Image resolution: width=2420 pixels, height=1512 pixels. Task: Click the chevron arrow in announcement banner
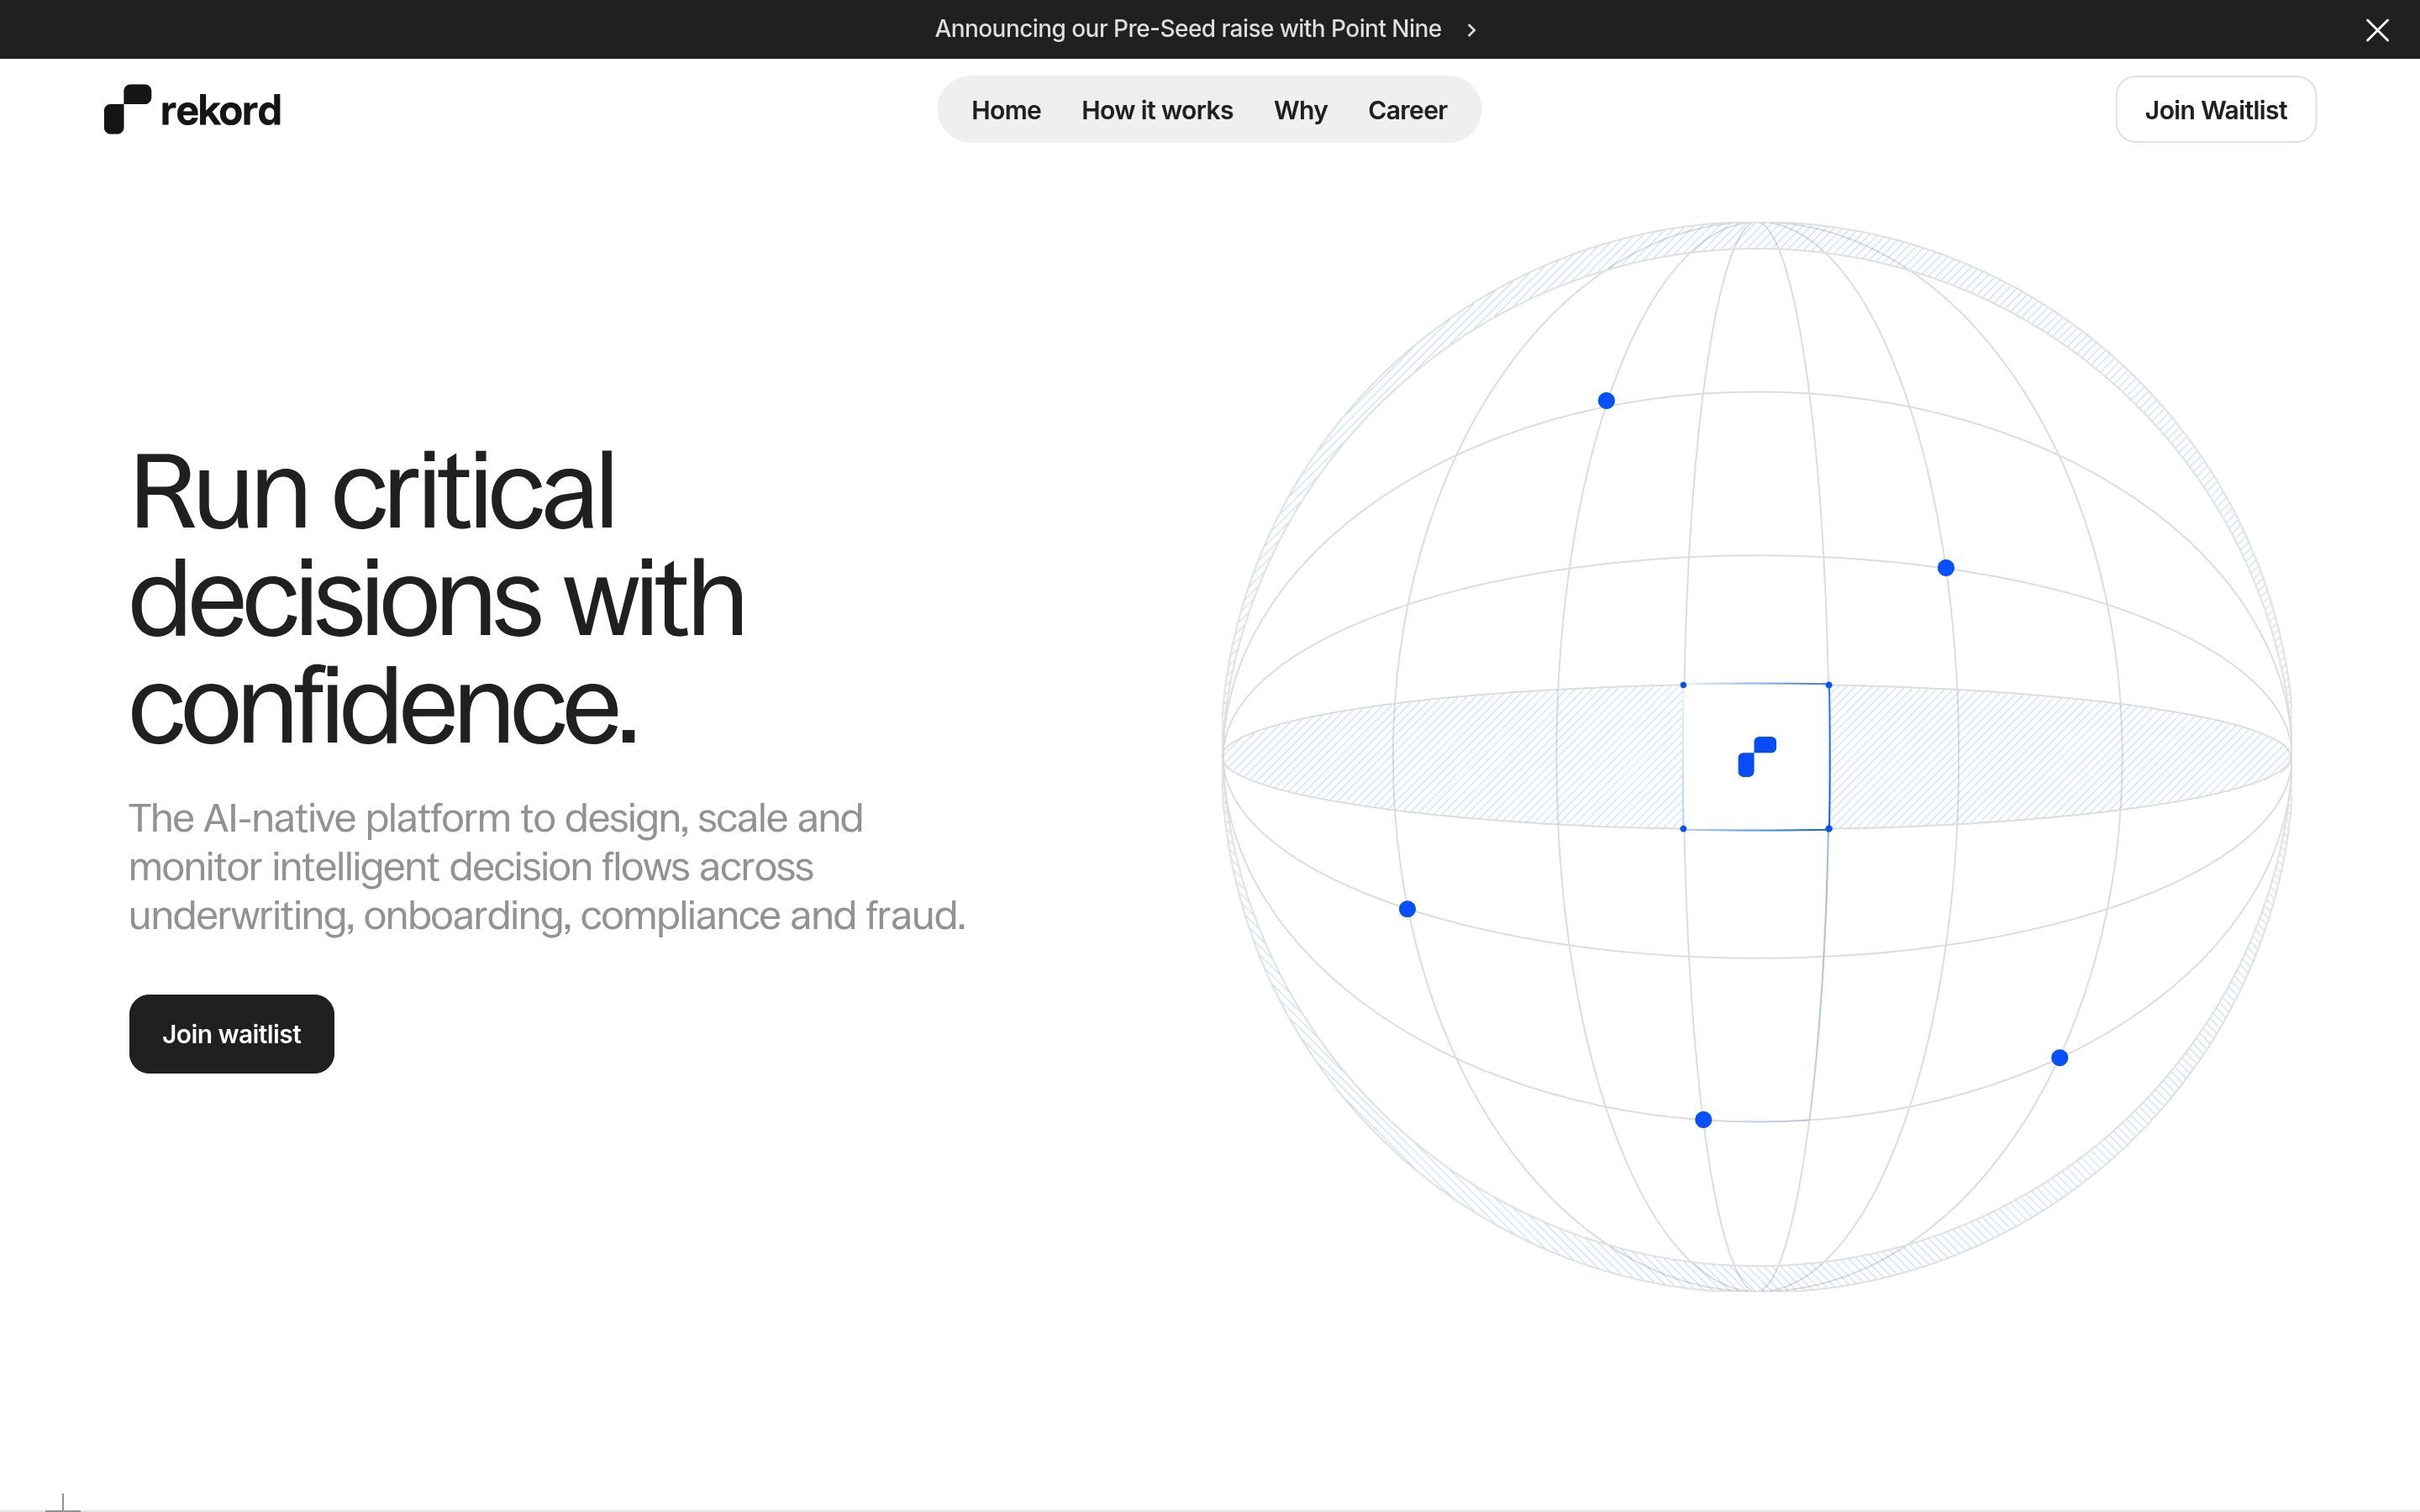pyautogui.click(x=1471, y=30)
